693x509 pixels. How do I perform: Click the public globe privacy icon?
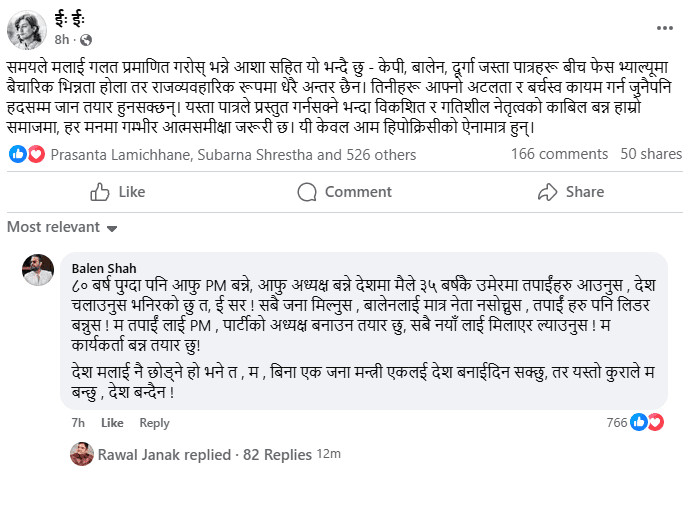click(85, 39)
